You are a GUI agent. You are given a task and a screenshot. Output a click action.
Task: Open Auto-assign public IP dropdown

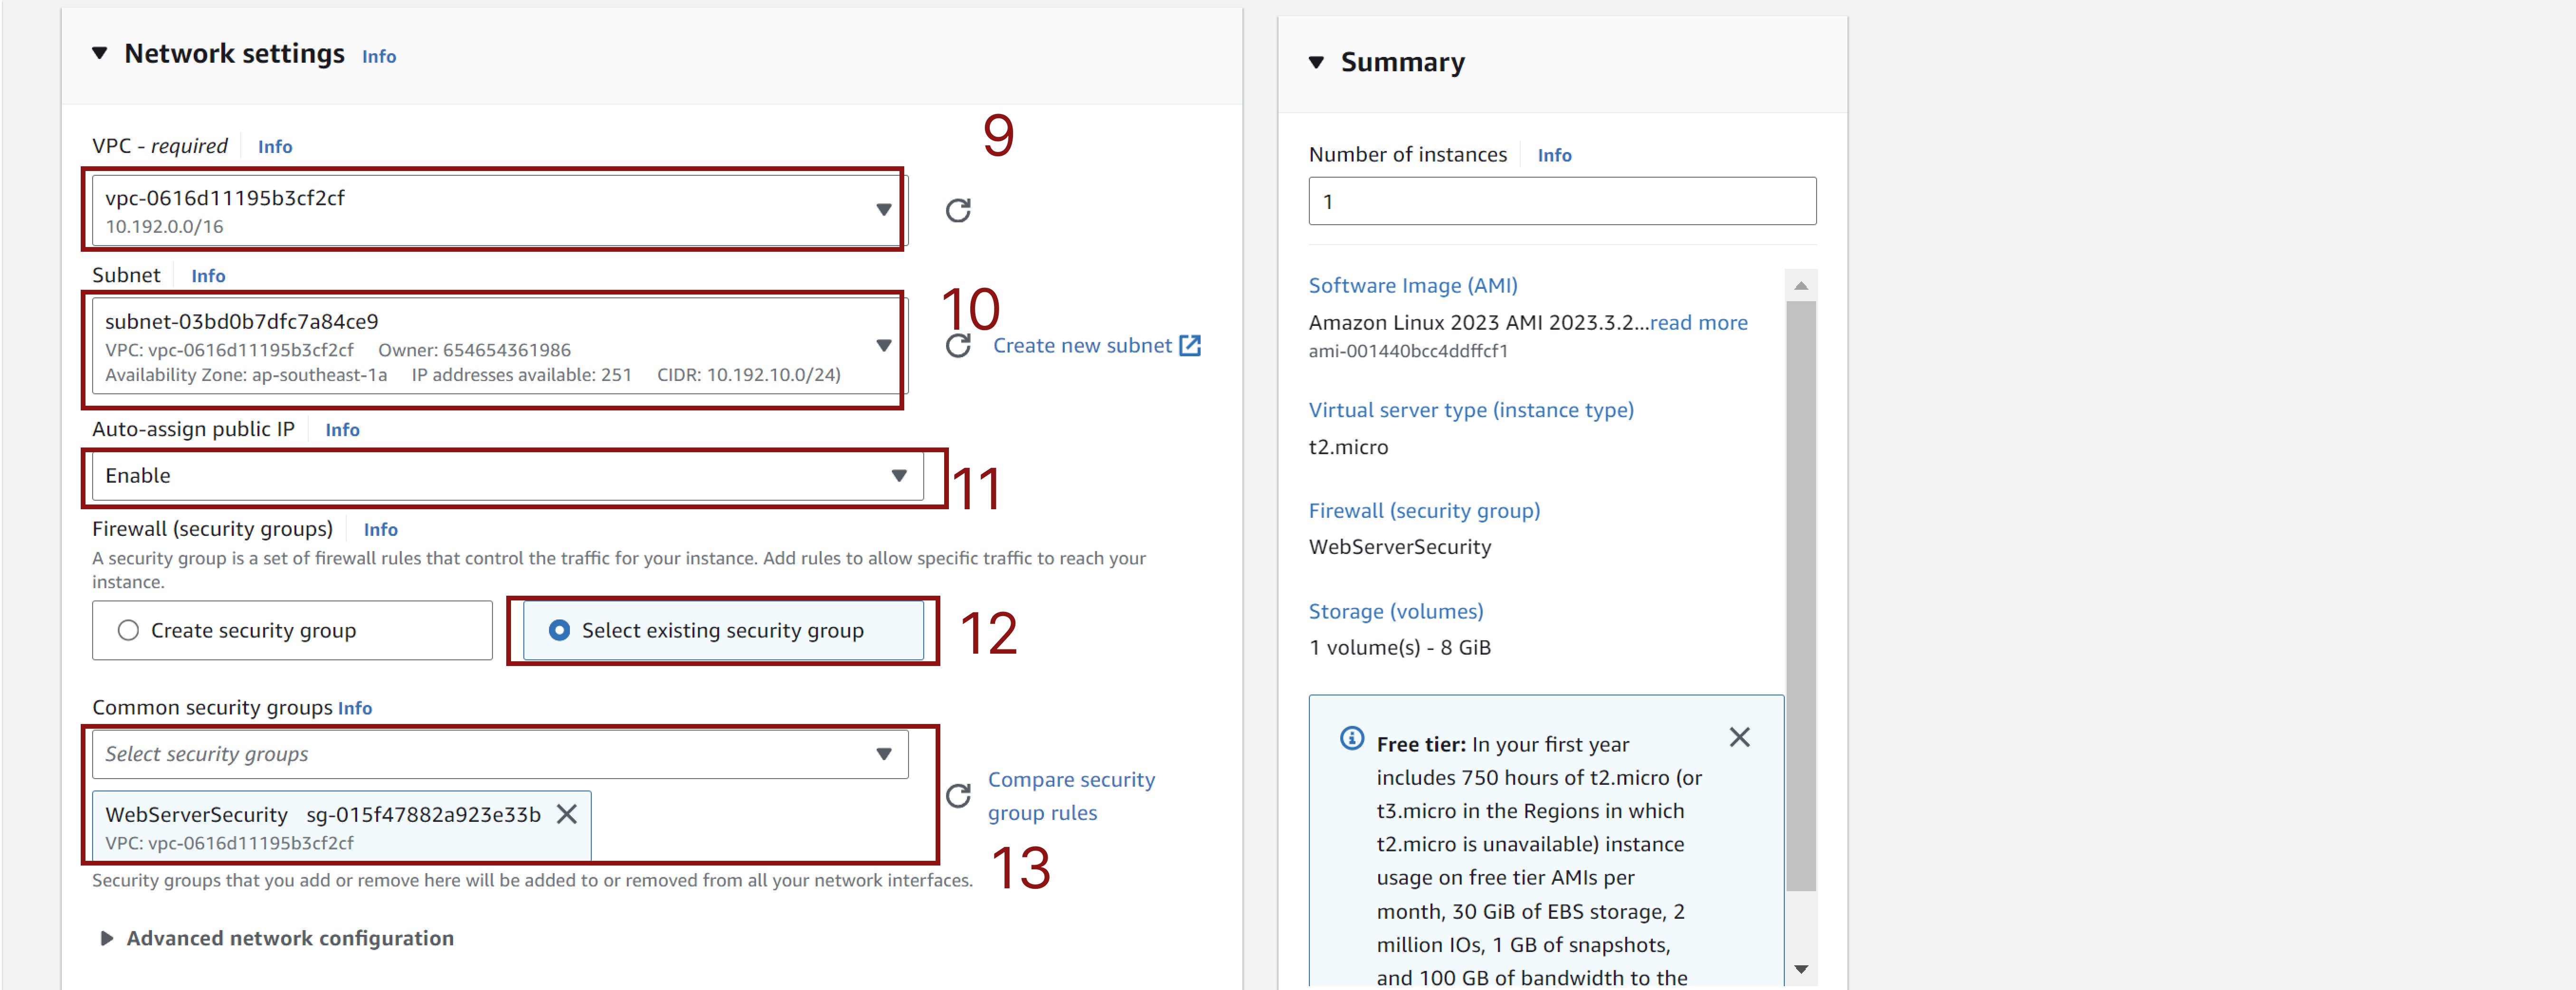pos(507,476)
